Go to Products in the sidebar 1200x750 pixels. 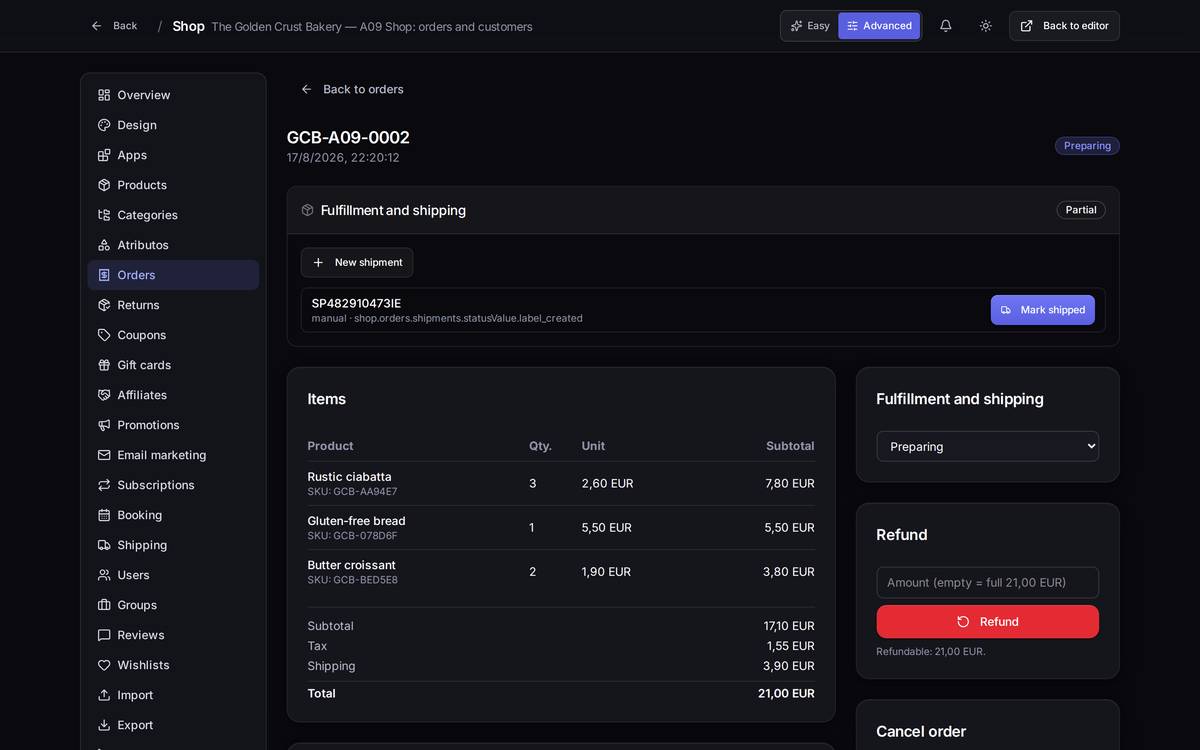(x=173, y=185)
